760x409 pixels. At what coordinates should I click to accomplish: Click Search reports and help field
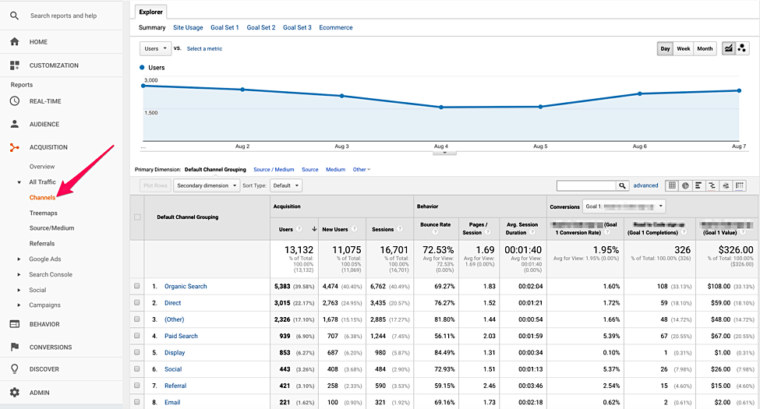(x=63, y=16)
